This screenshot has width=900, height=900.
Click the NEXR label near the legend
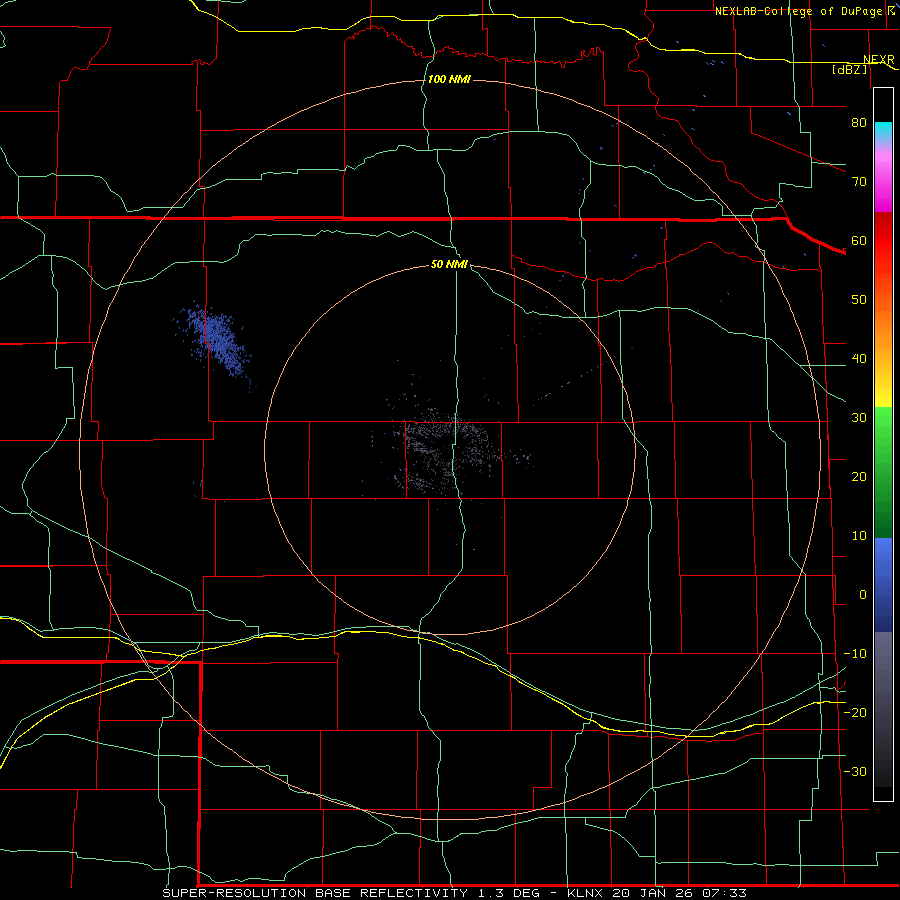(878, 60)
